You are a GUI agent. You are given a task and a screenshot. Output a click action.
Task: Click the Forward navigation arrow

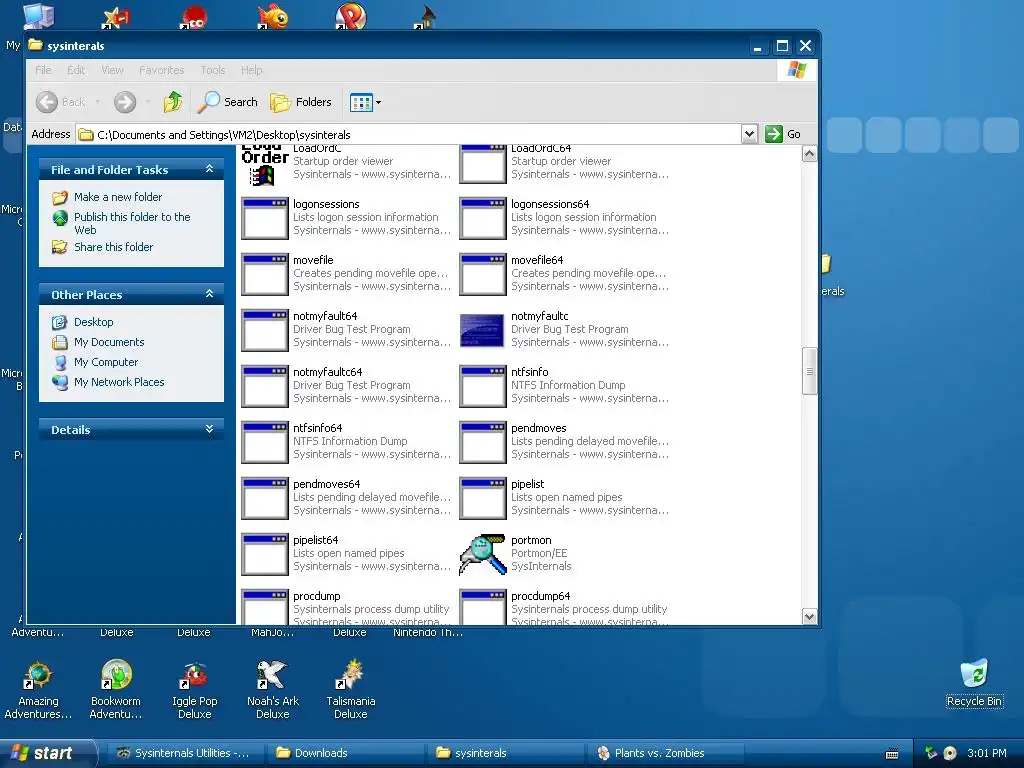click(125, 102)
